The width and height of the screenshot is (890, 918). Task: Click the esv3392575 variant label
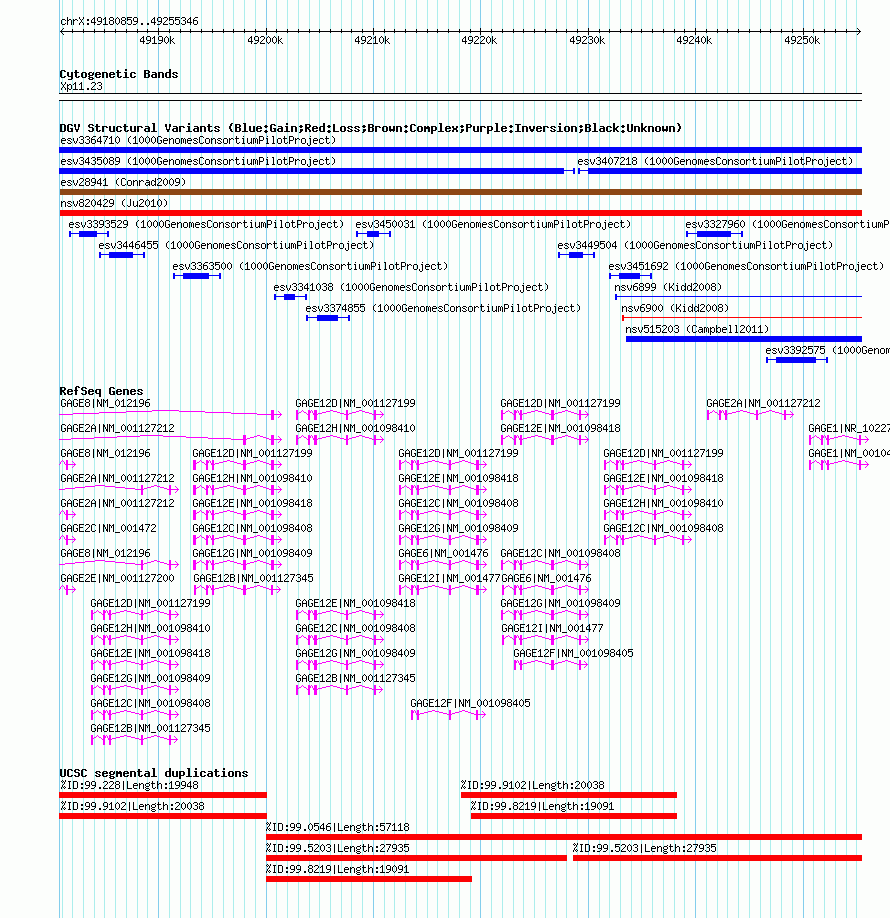click(x=827, y=351)
